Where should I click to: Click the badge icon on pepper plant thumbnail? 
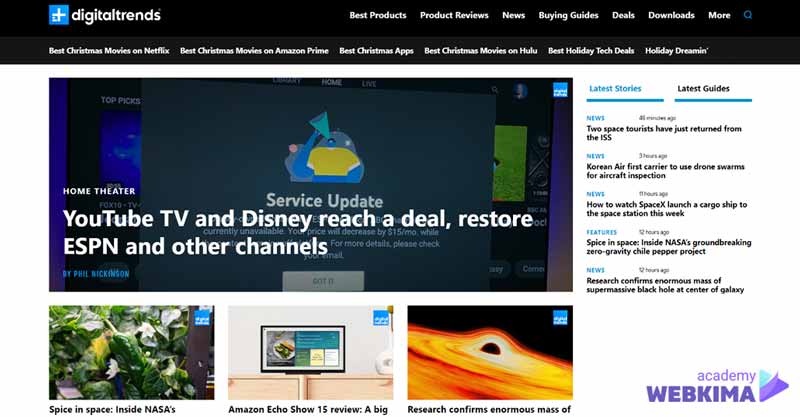(x=202, y=318)
